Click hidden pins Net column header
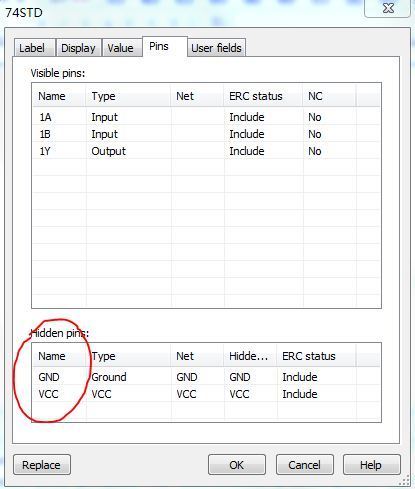This screenshot has width=415, height=489. coord(197,356)
